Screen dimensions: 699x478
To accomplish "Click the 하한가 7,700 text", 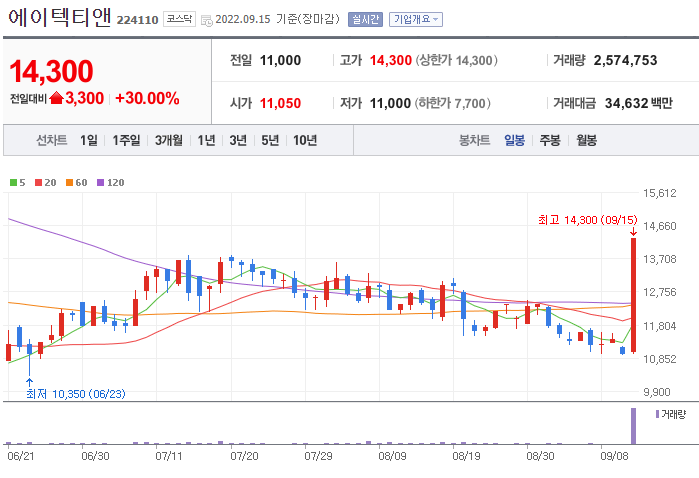I will coord(453,103).
